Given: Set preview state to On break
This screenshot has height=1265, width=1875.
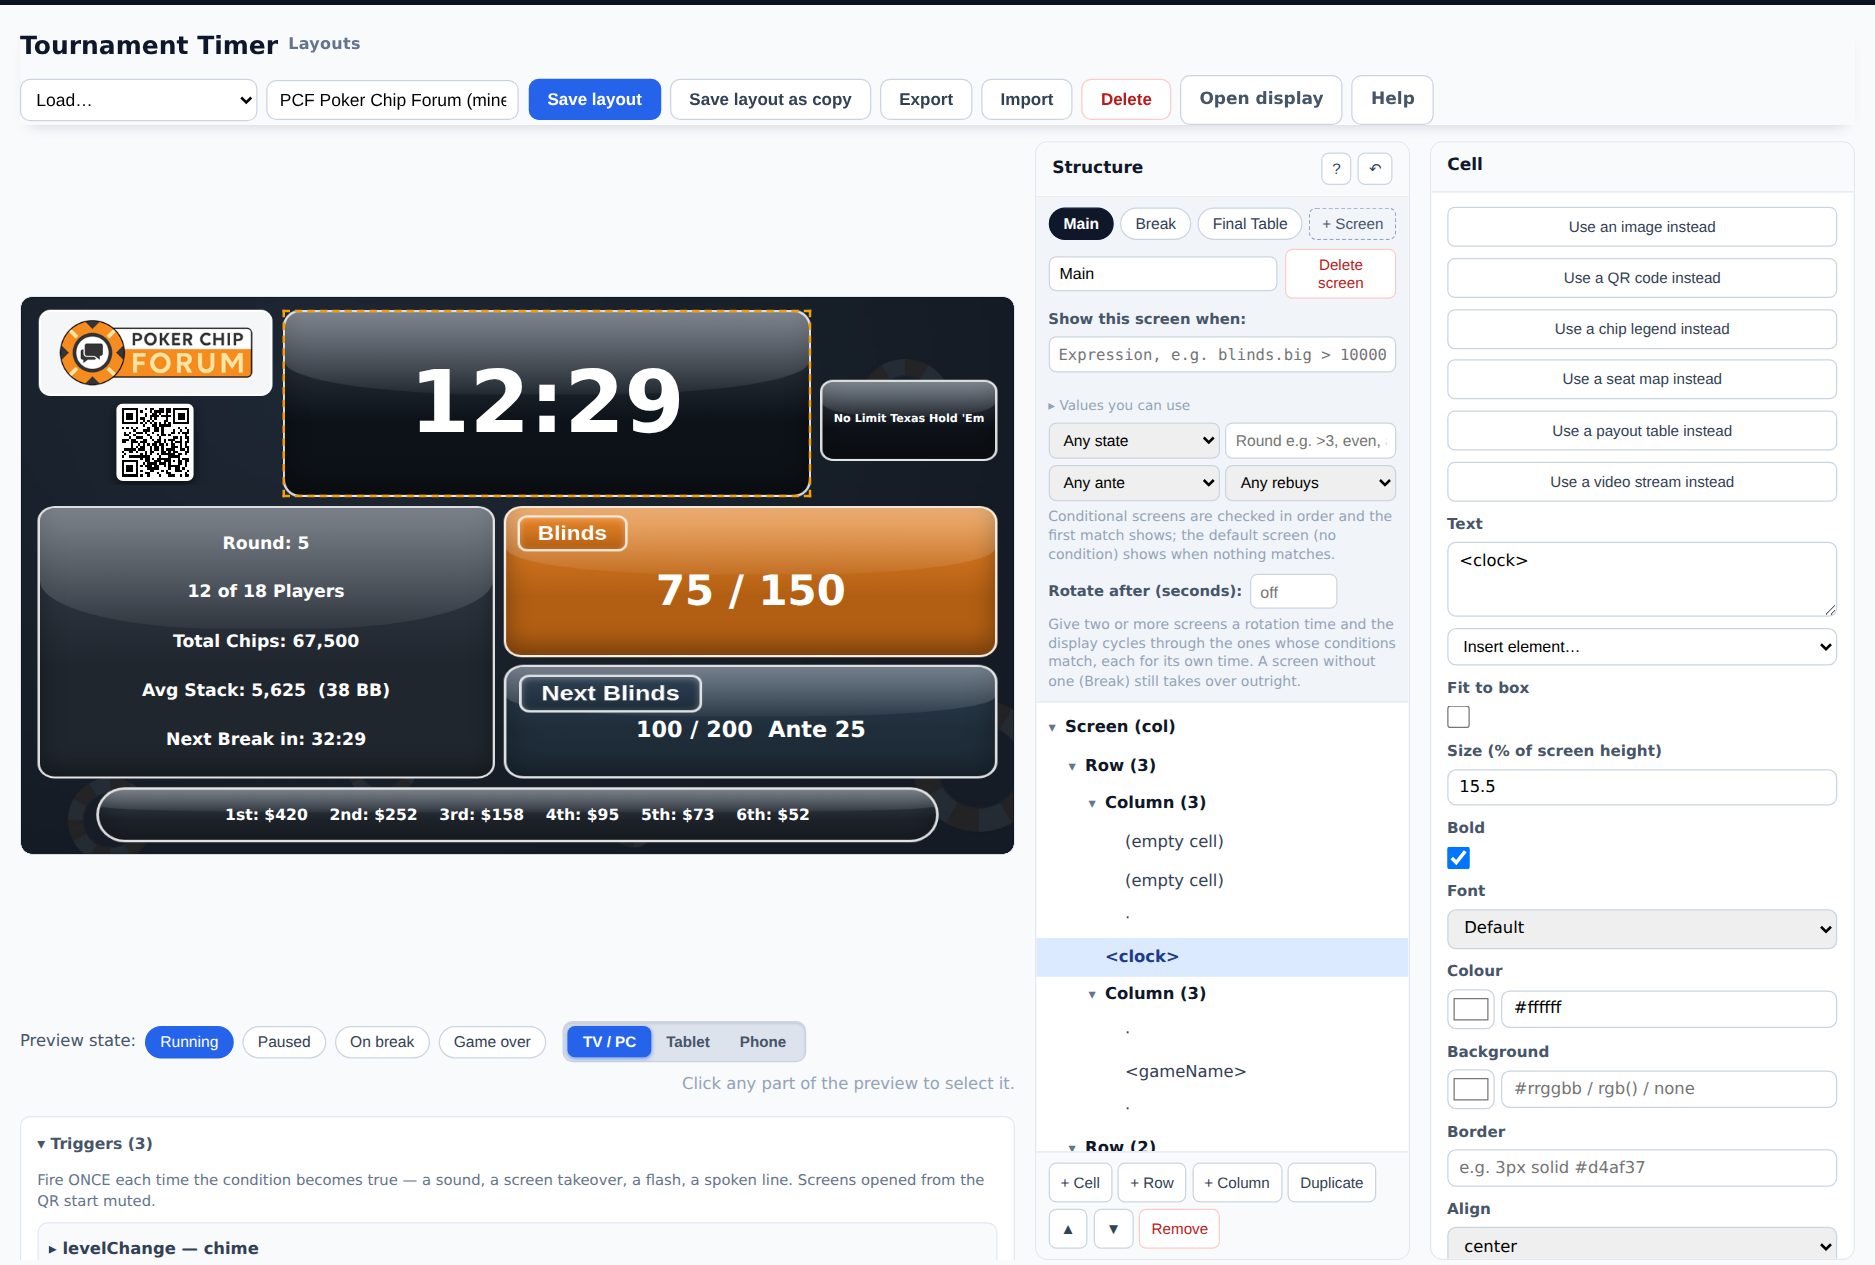Looking at the screenshot, I should tap(382, 1042).
